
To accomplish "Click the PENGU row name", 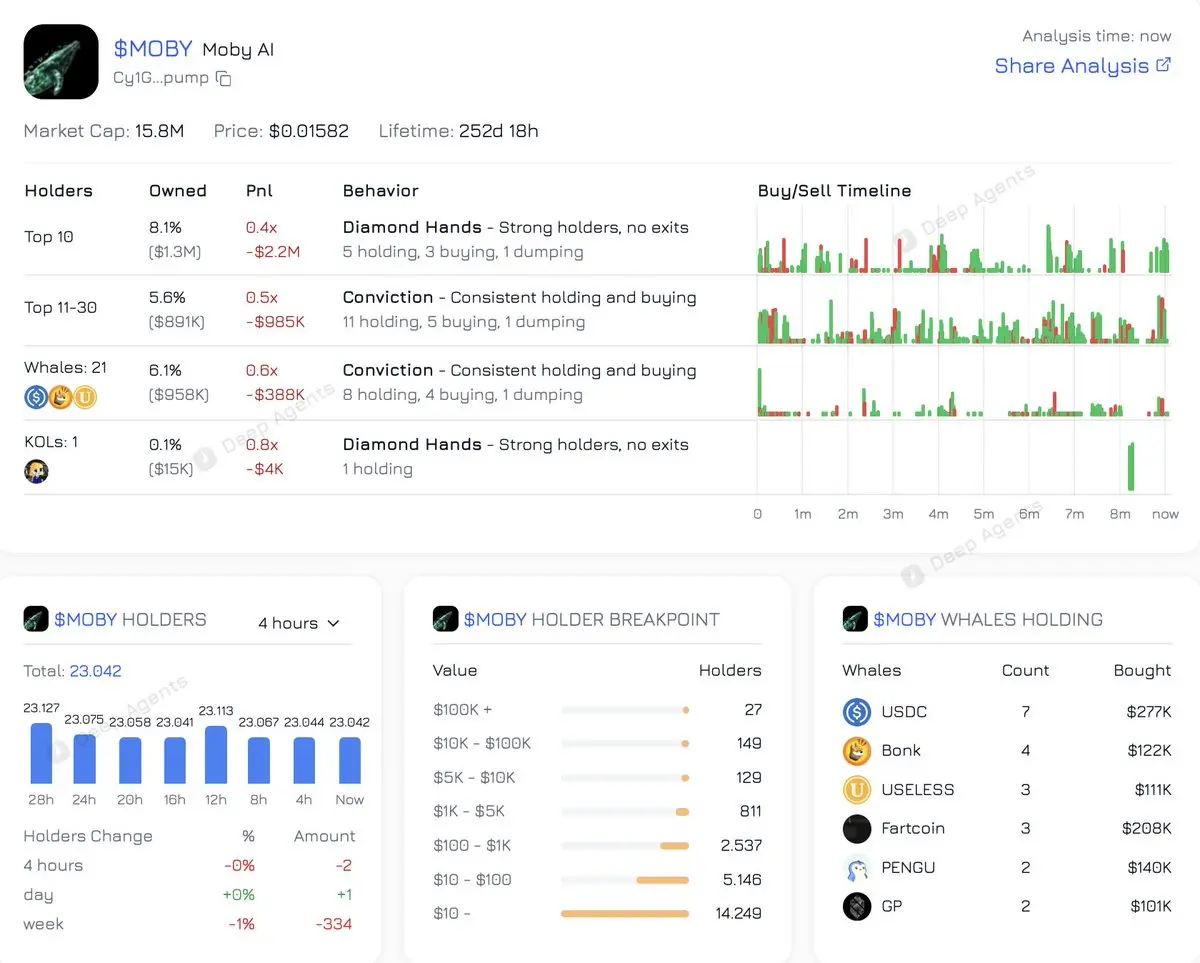I will click(908, 868).
